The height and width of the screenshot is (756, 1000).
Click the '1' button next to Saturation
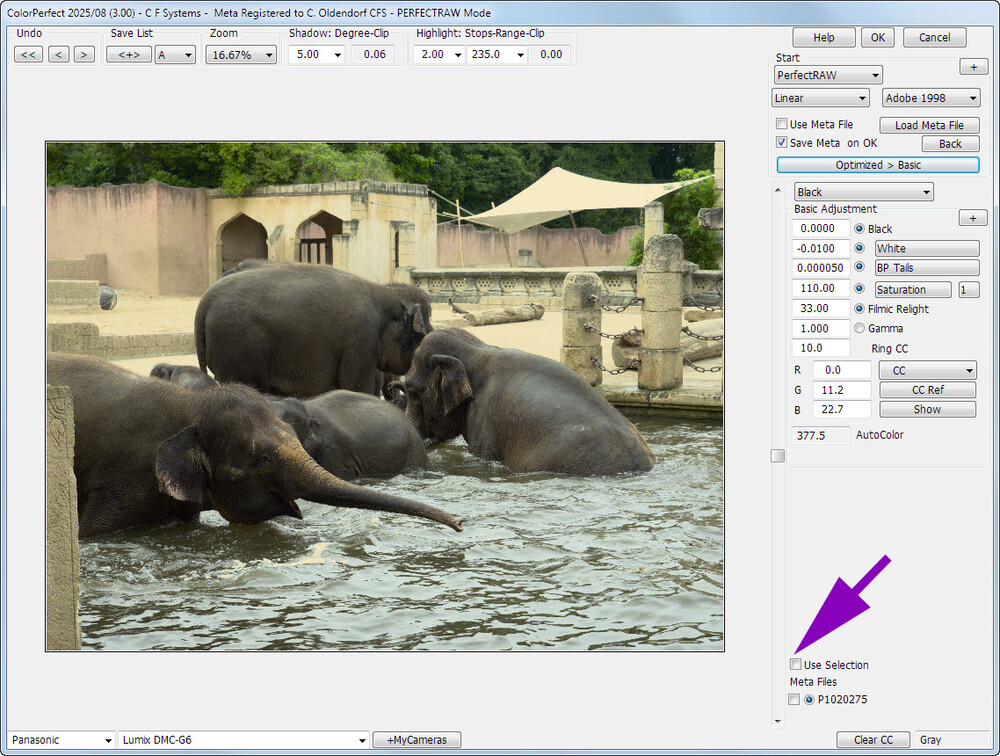click(968, 290)
